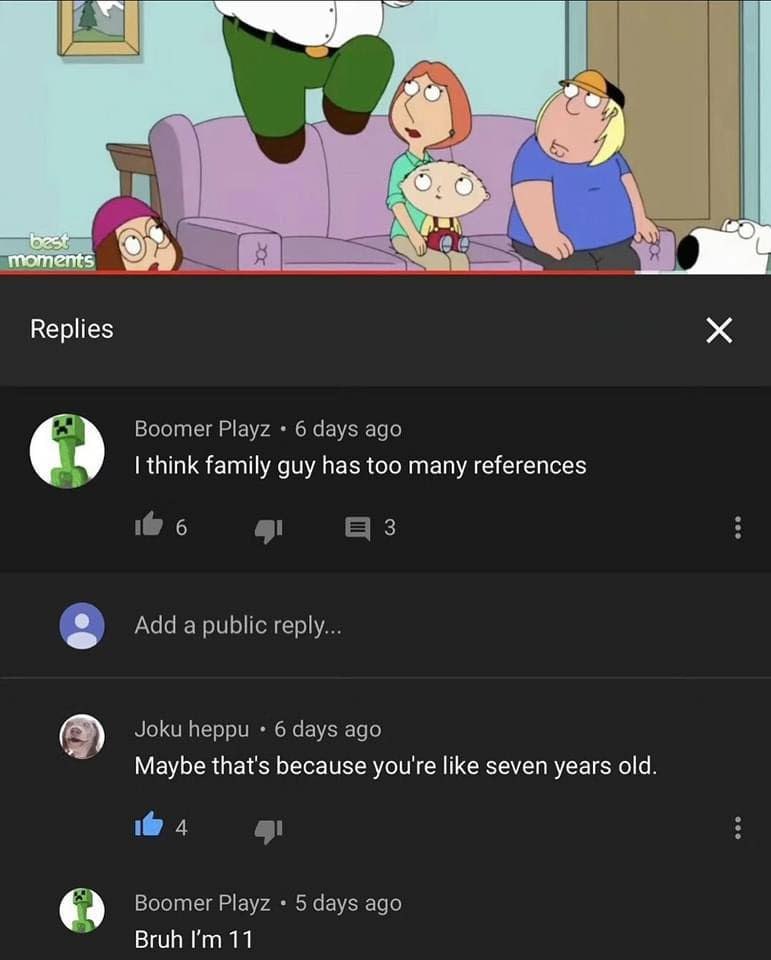Screen dimensions: 771x960
Task: Open more options for Joku heppu's reply
Action: [x=738, y=828]
